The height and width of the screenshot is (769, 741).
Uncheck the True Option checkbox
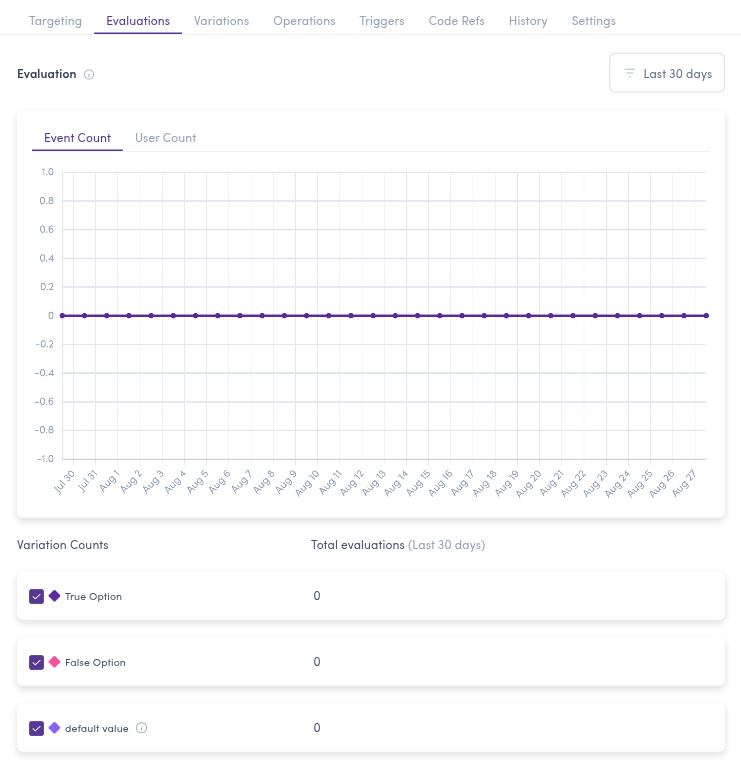point(36,596)
